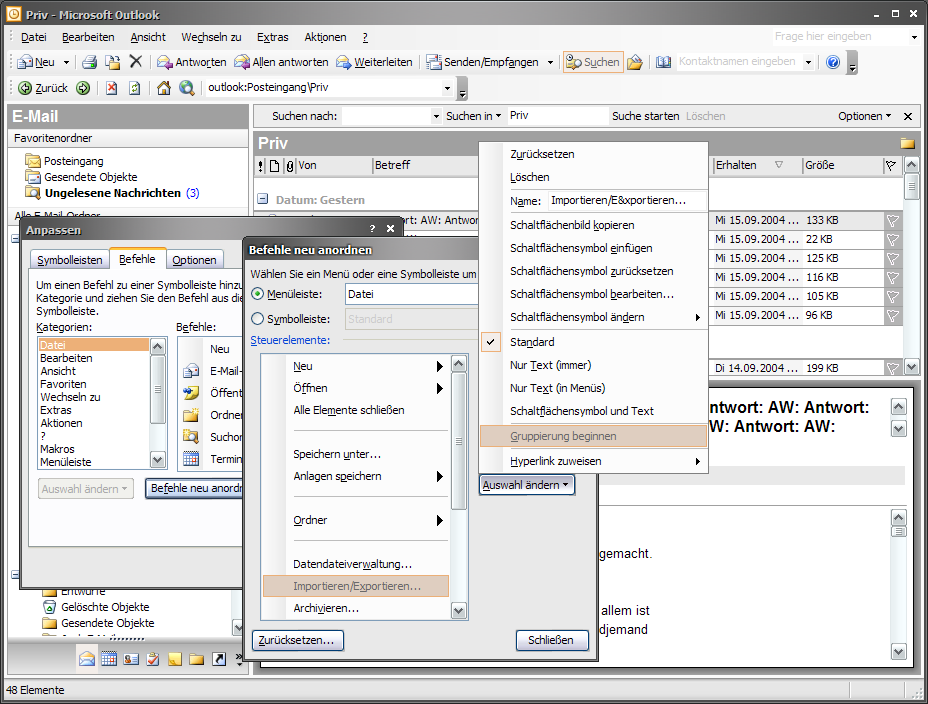The height and width of the screenshot is (704, 928).
Task: Click Zurücksetzen in the context menu
Action: (593, 154)
